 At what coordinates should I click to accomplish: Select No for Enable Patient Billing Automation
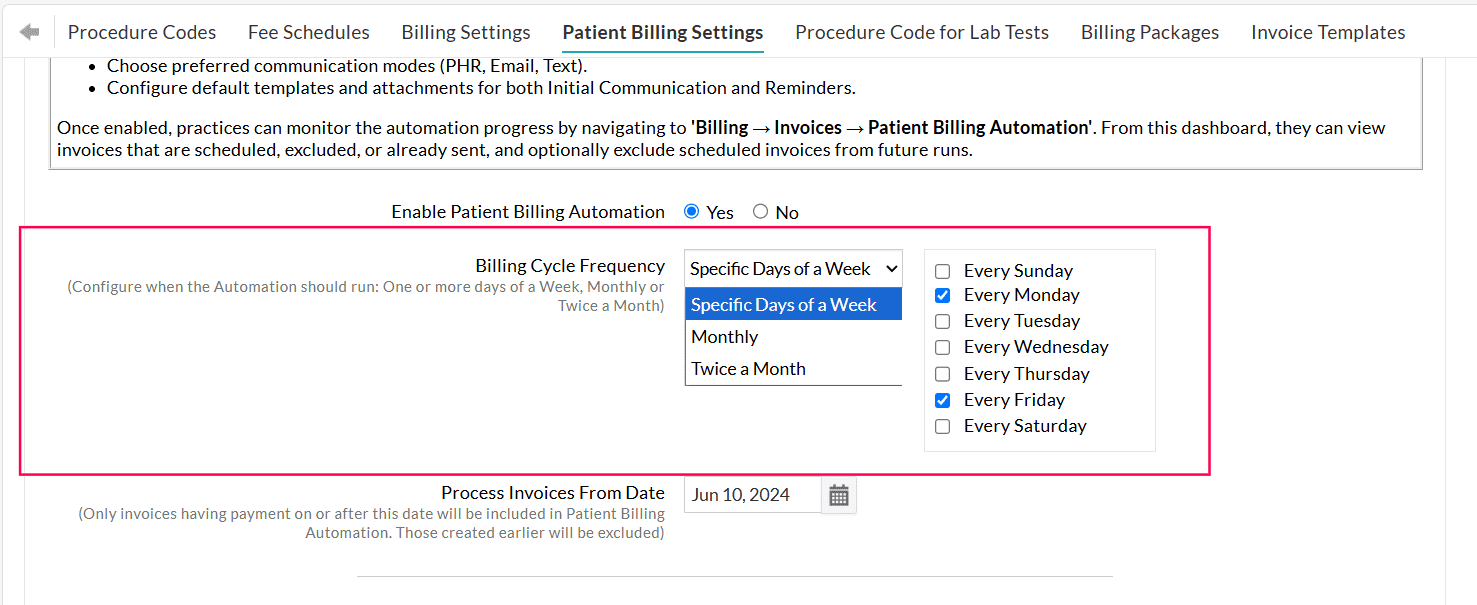[x=760, y=211]
